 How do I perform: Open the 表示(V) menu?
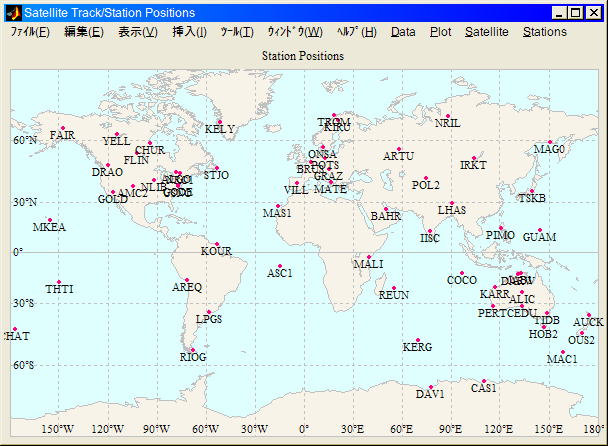137,32
